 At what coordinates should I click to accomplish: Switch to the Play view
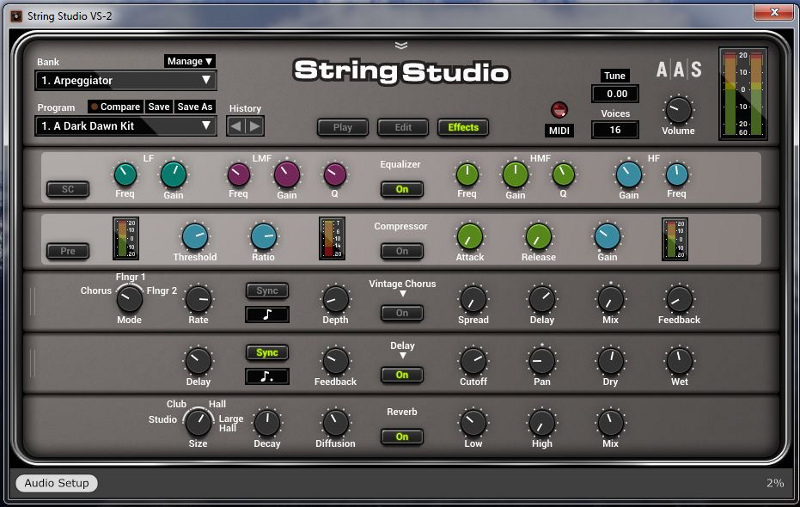(342, 128)
